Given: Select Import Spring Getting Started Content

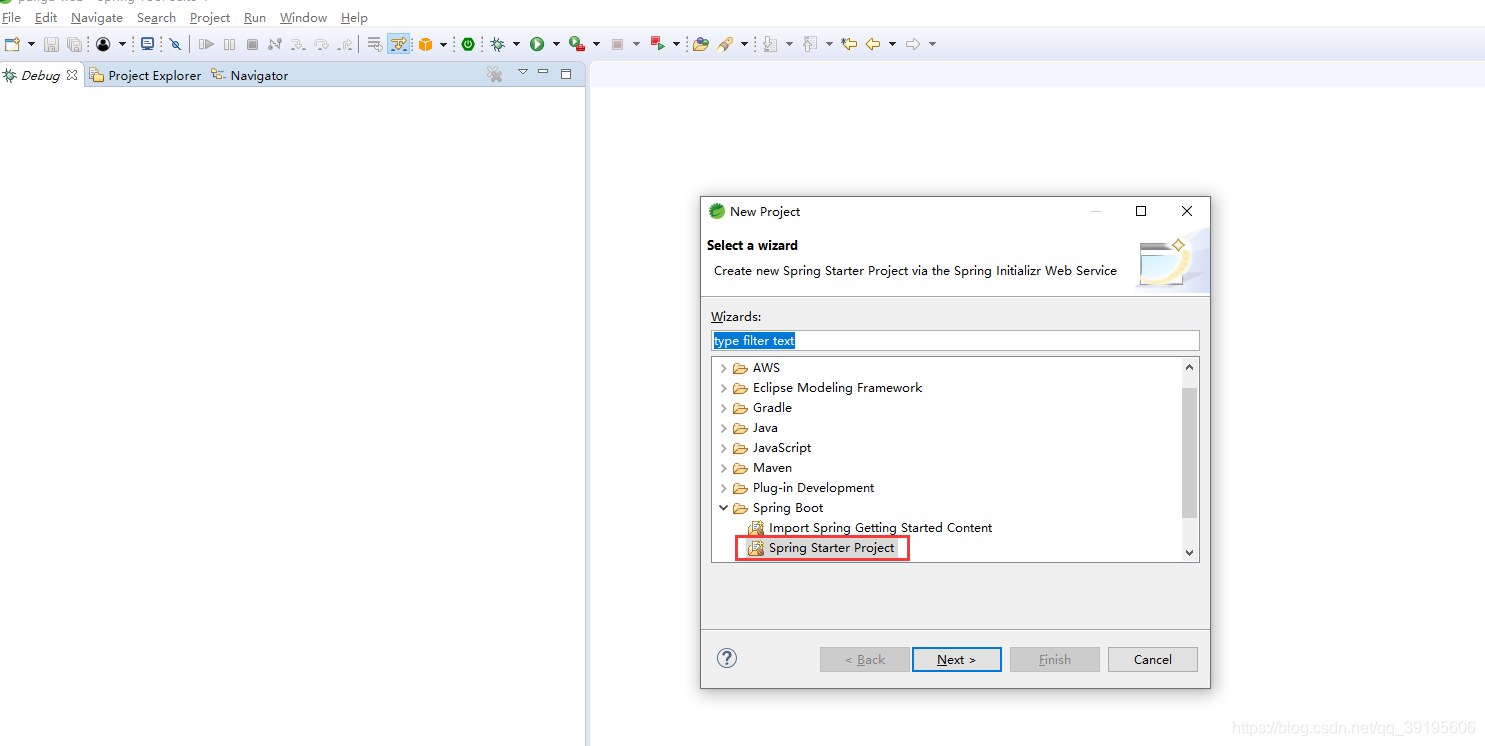Looking at the screenshot, I should 870,528.
